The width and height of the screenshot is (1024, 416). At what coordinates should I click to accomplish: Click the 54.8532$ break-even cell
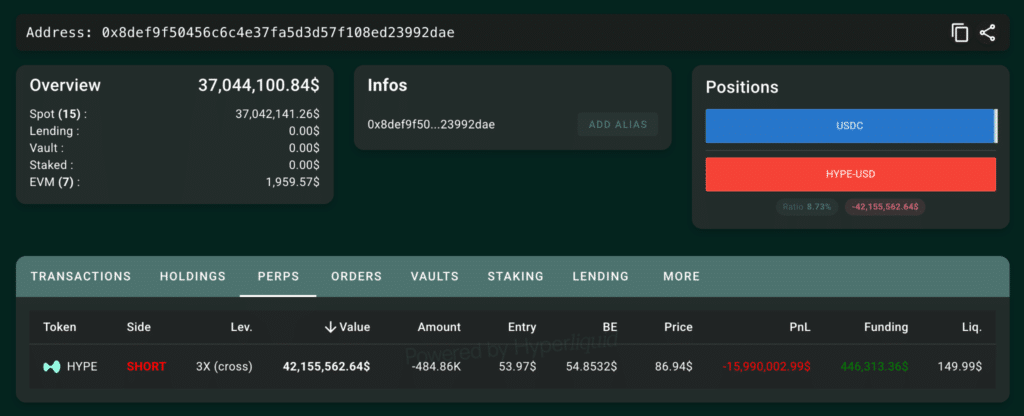coord(592,366)
